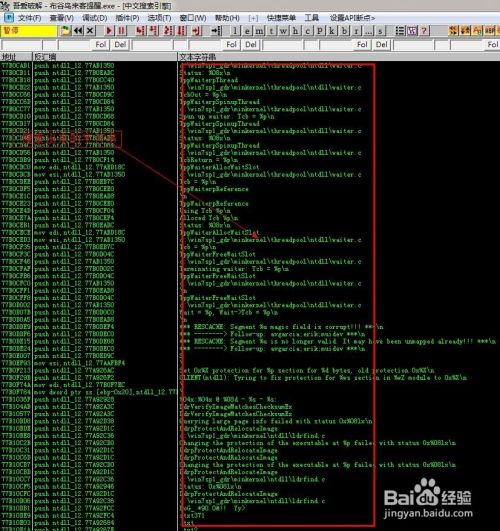
Task: Open Threads window with the 't' button
Action: click(271, 31)
